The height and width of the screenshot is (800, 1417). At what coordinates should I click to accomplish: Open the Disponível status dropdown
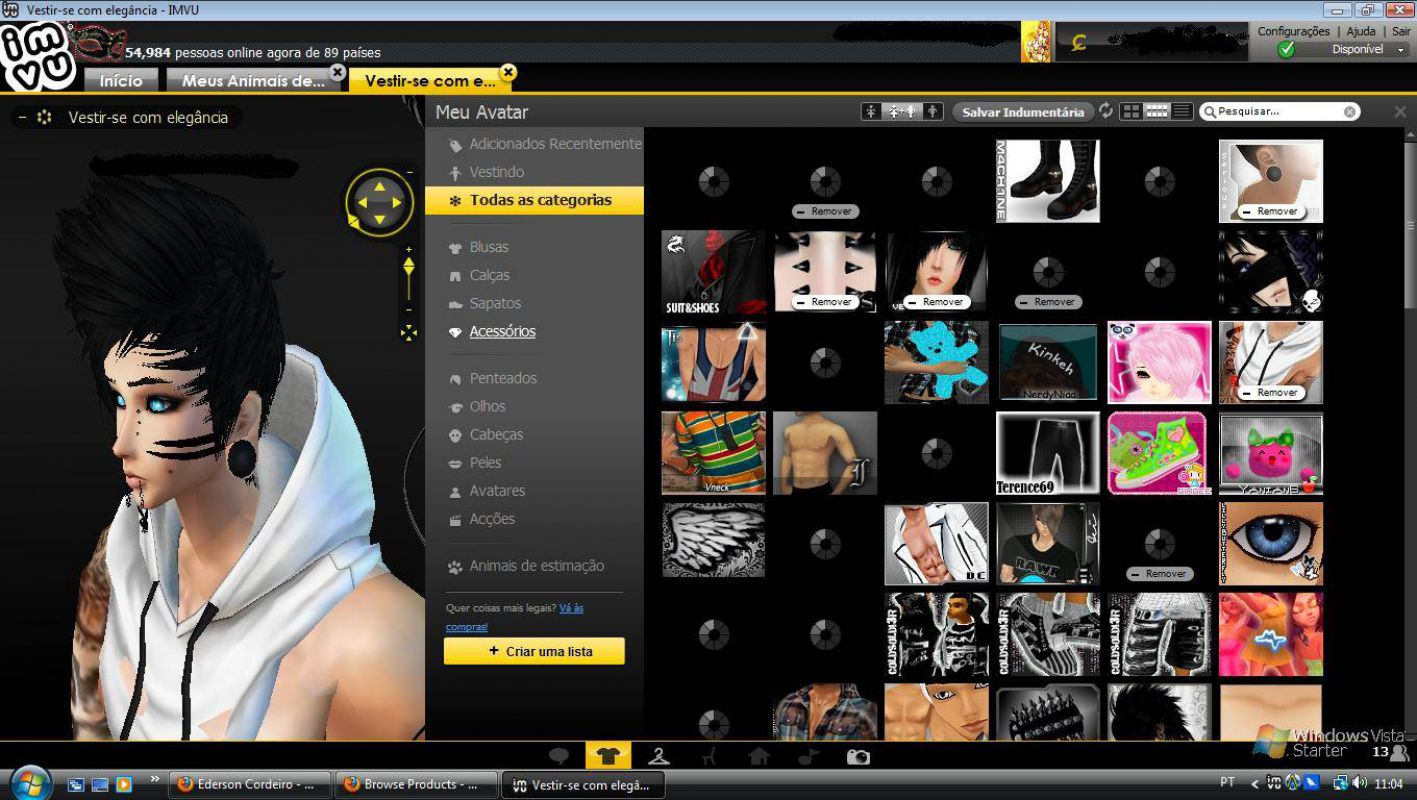tap(1400, 50)
